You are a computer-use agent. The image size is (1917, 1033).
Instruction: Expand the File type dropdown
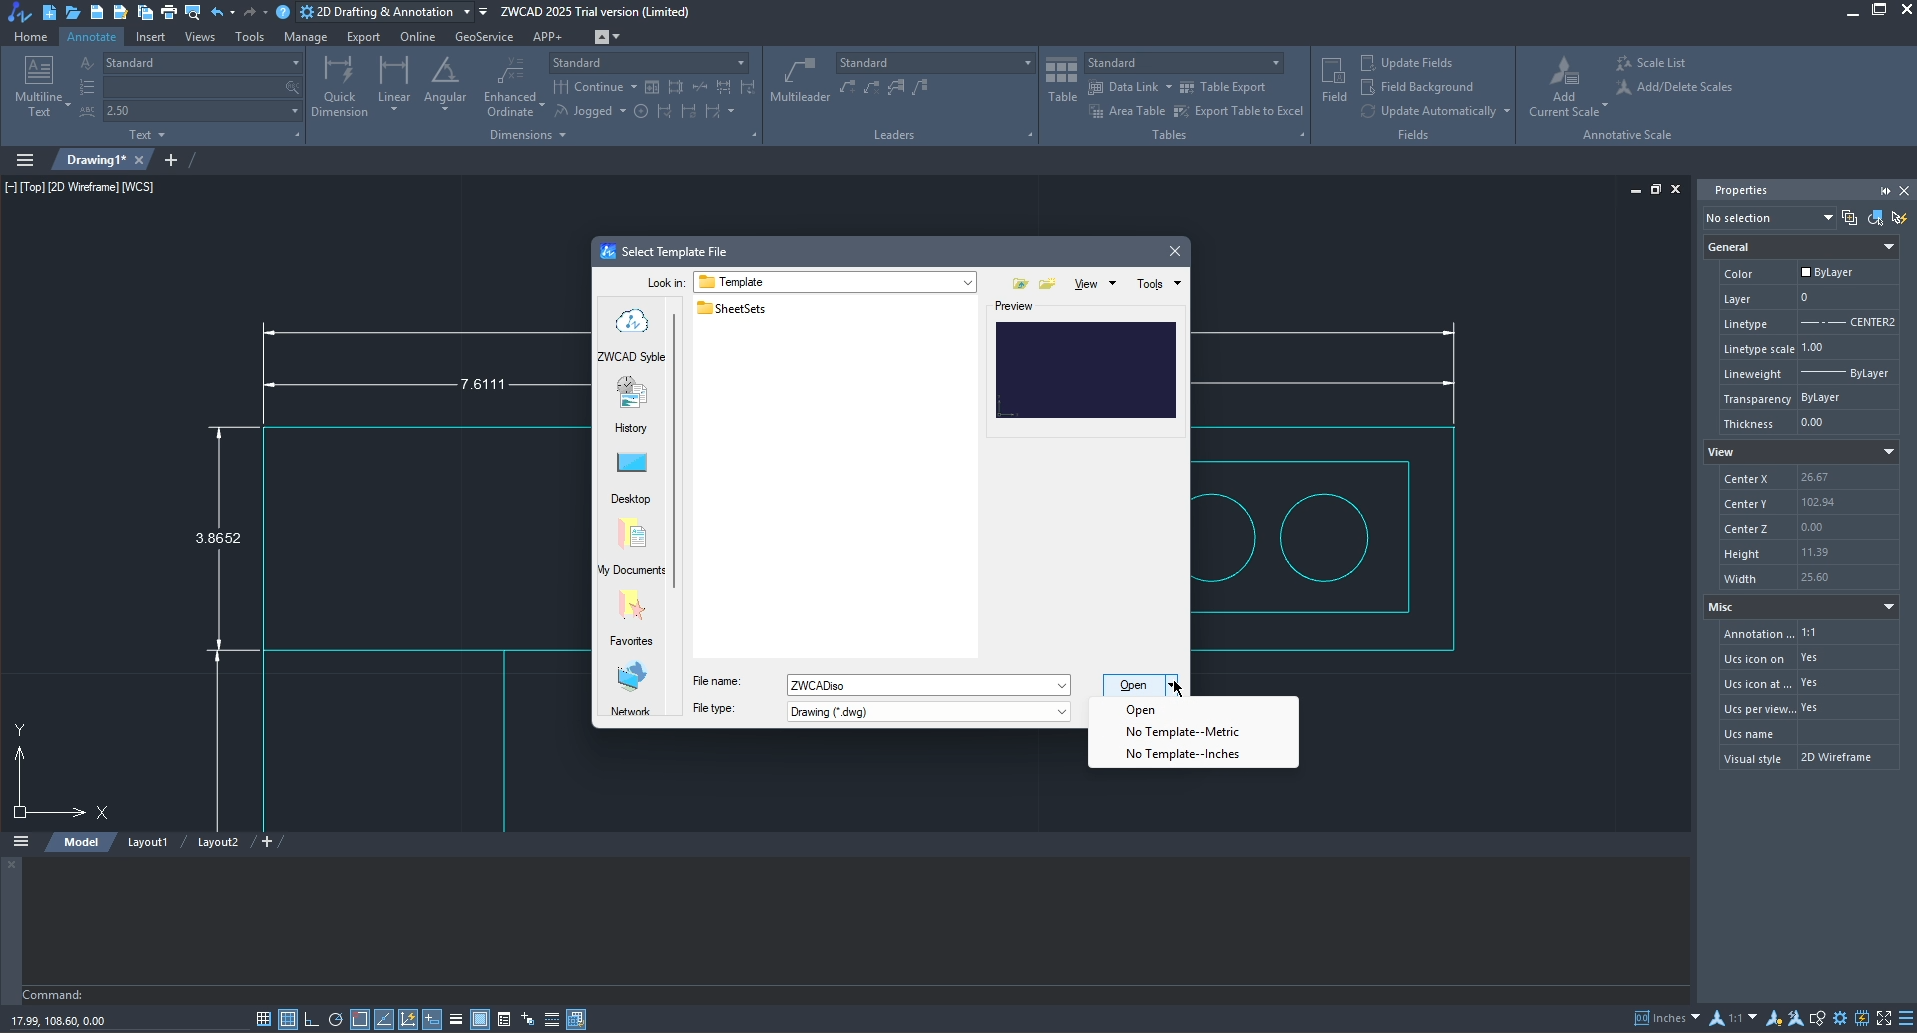click(x=1061, y=712)
